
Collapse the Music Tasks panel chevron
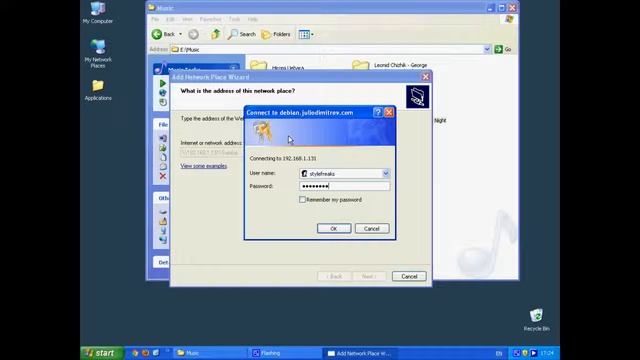pyautogui.click(x=233, y=69)
